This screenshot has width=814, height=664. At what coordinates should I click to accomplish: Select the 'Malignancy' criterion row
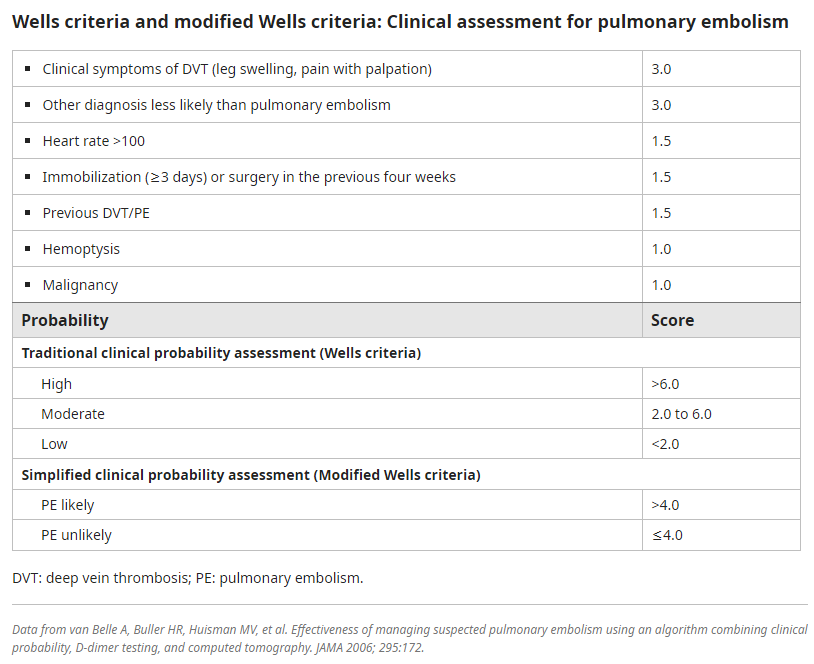pyautogui.click(x=80, y=285)
